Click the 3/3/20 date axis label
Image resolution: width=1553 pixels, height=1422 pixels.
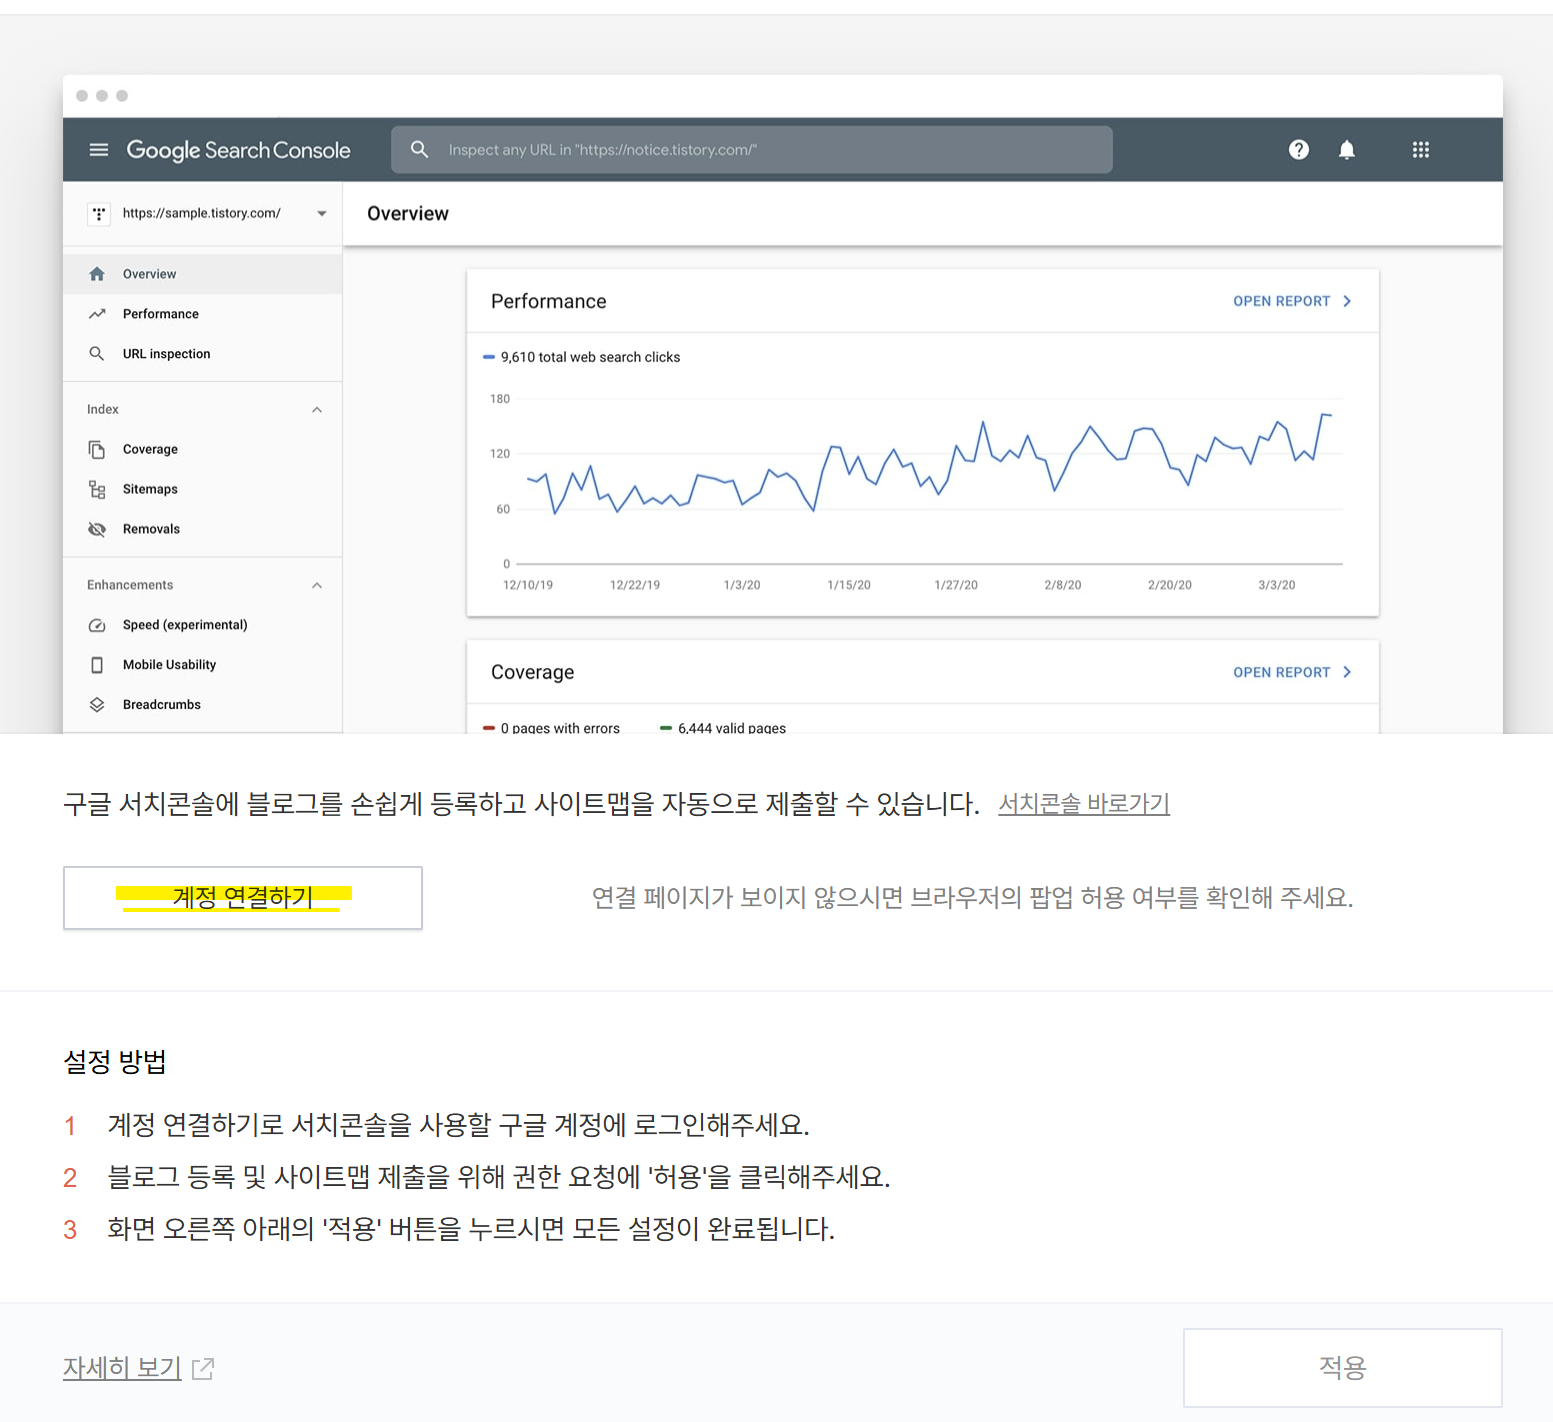click(x=1277, y=585)
